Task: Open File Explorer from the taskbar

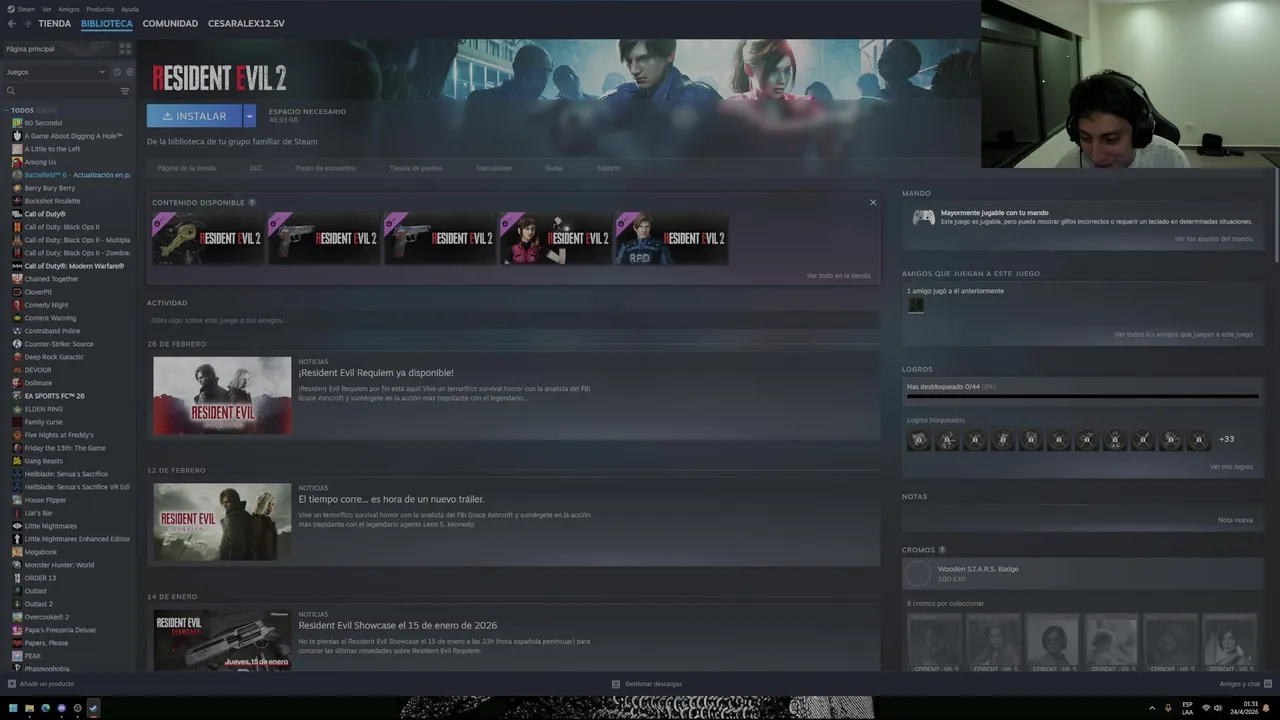Action: point(29,708)
